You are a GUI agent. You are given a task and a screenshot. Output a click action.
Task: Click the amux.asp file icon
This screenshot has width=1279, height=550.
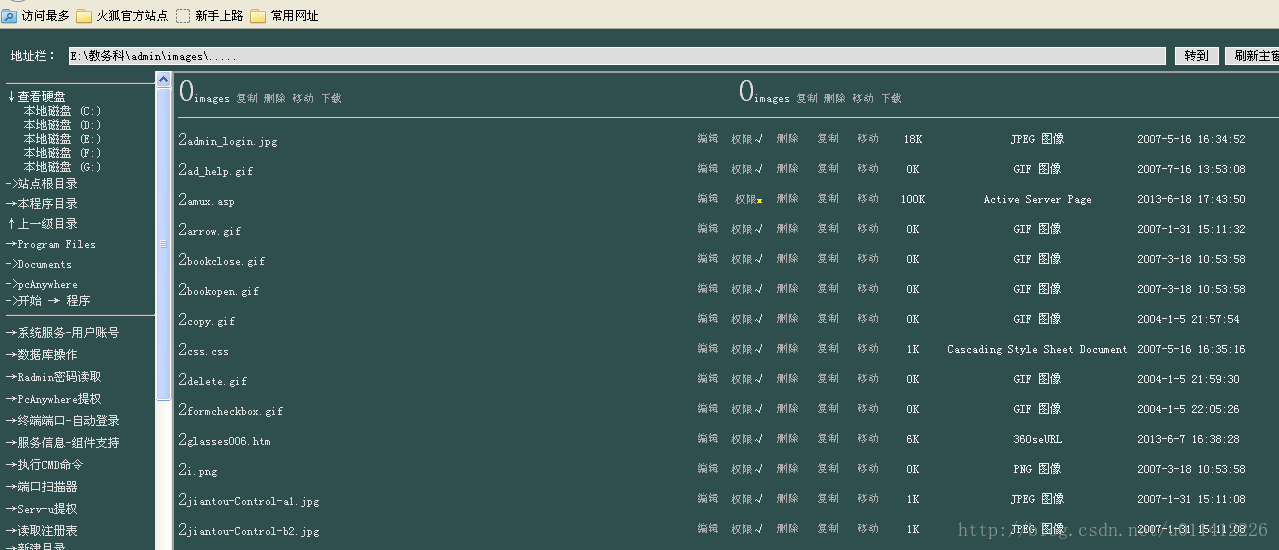click(x=183, y=200)
